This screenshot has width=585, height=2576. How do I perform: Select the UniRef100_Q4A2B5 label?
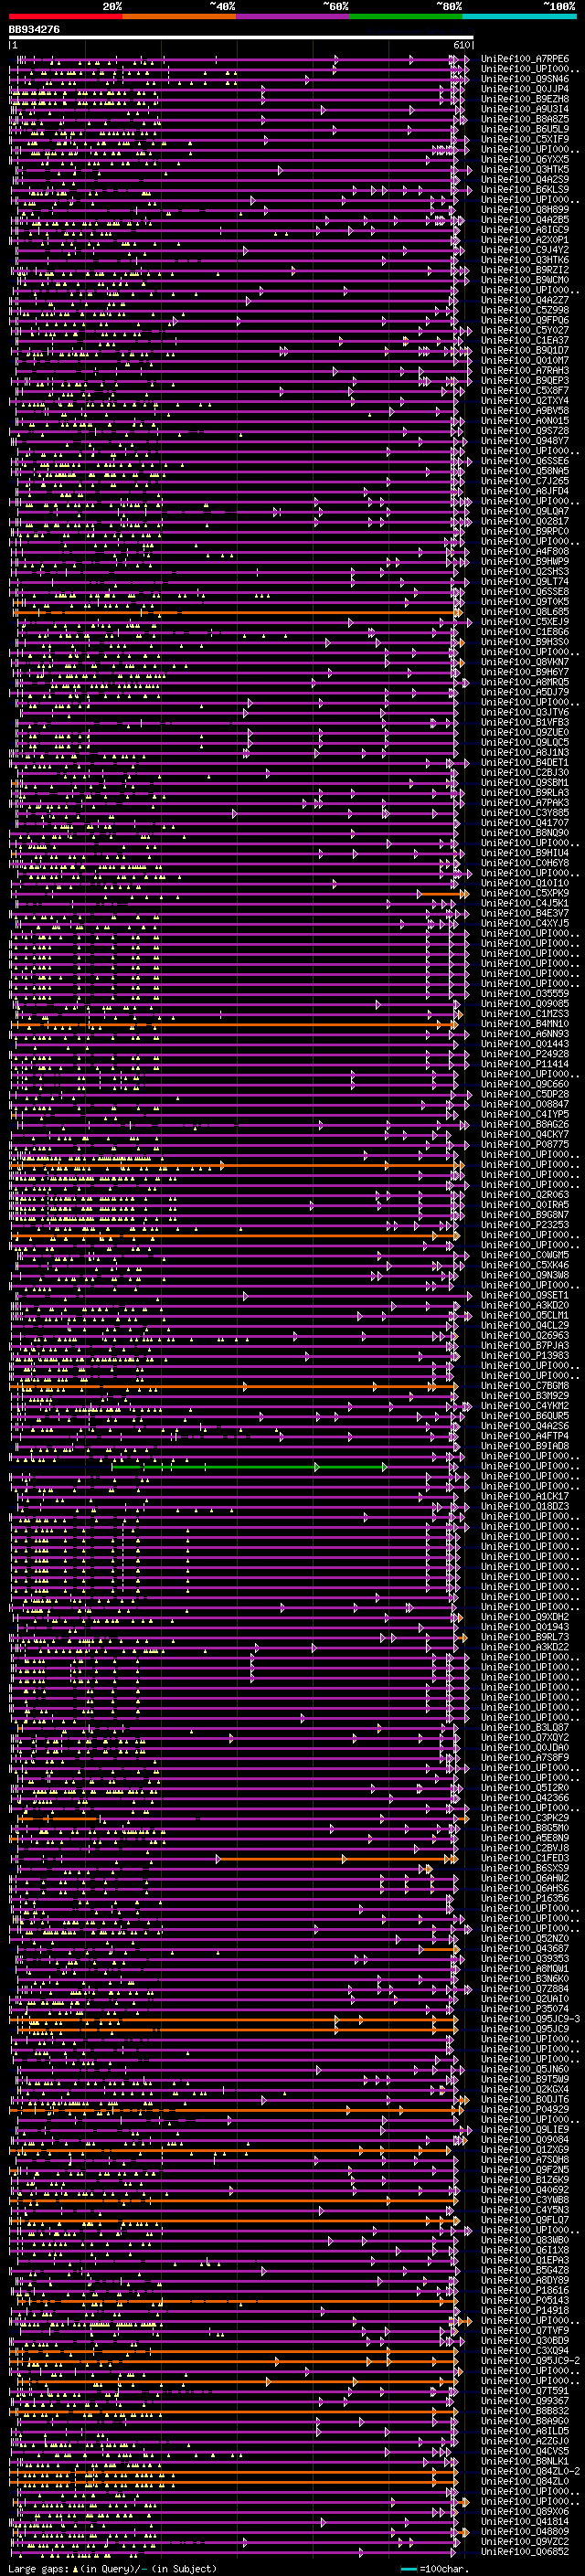click(525, 219)
